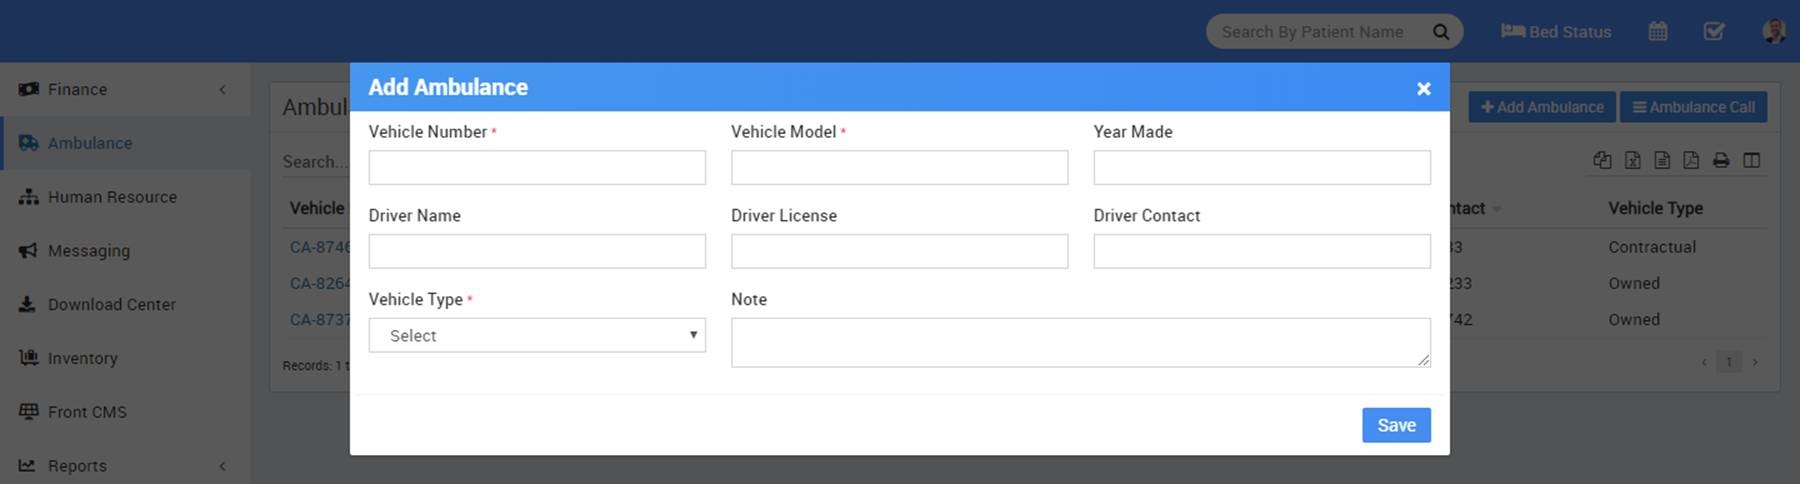Go to Inventory in sidebar
This screenshot has width=1800, height=484.
[83, 358]
